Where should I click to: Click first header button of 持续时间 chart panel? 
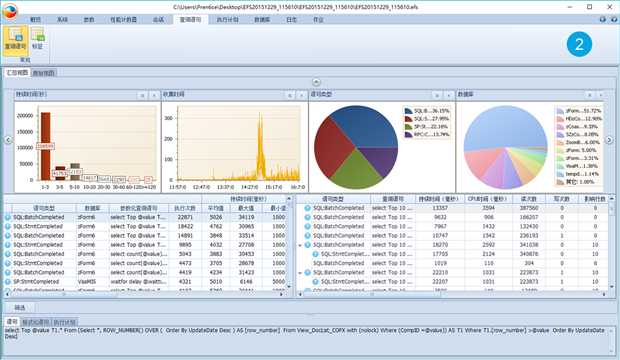coord(142,95)
